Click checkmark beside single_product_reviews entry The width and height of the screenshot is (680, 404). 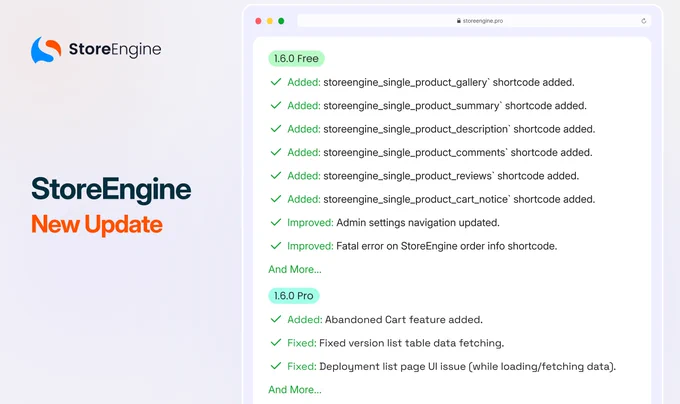pyautogui.click(x=276, y=176)
